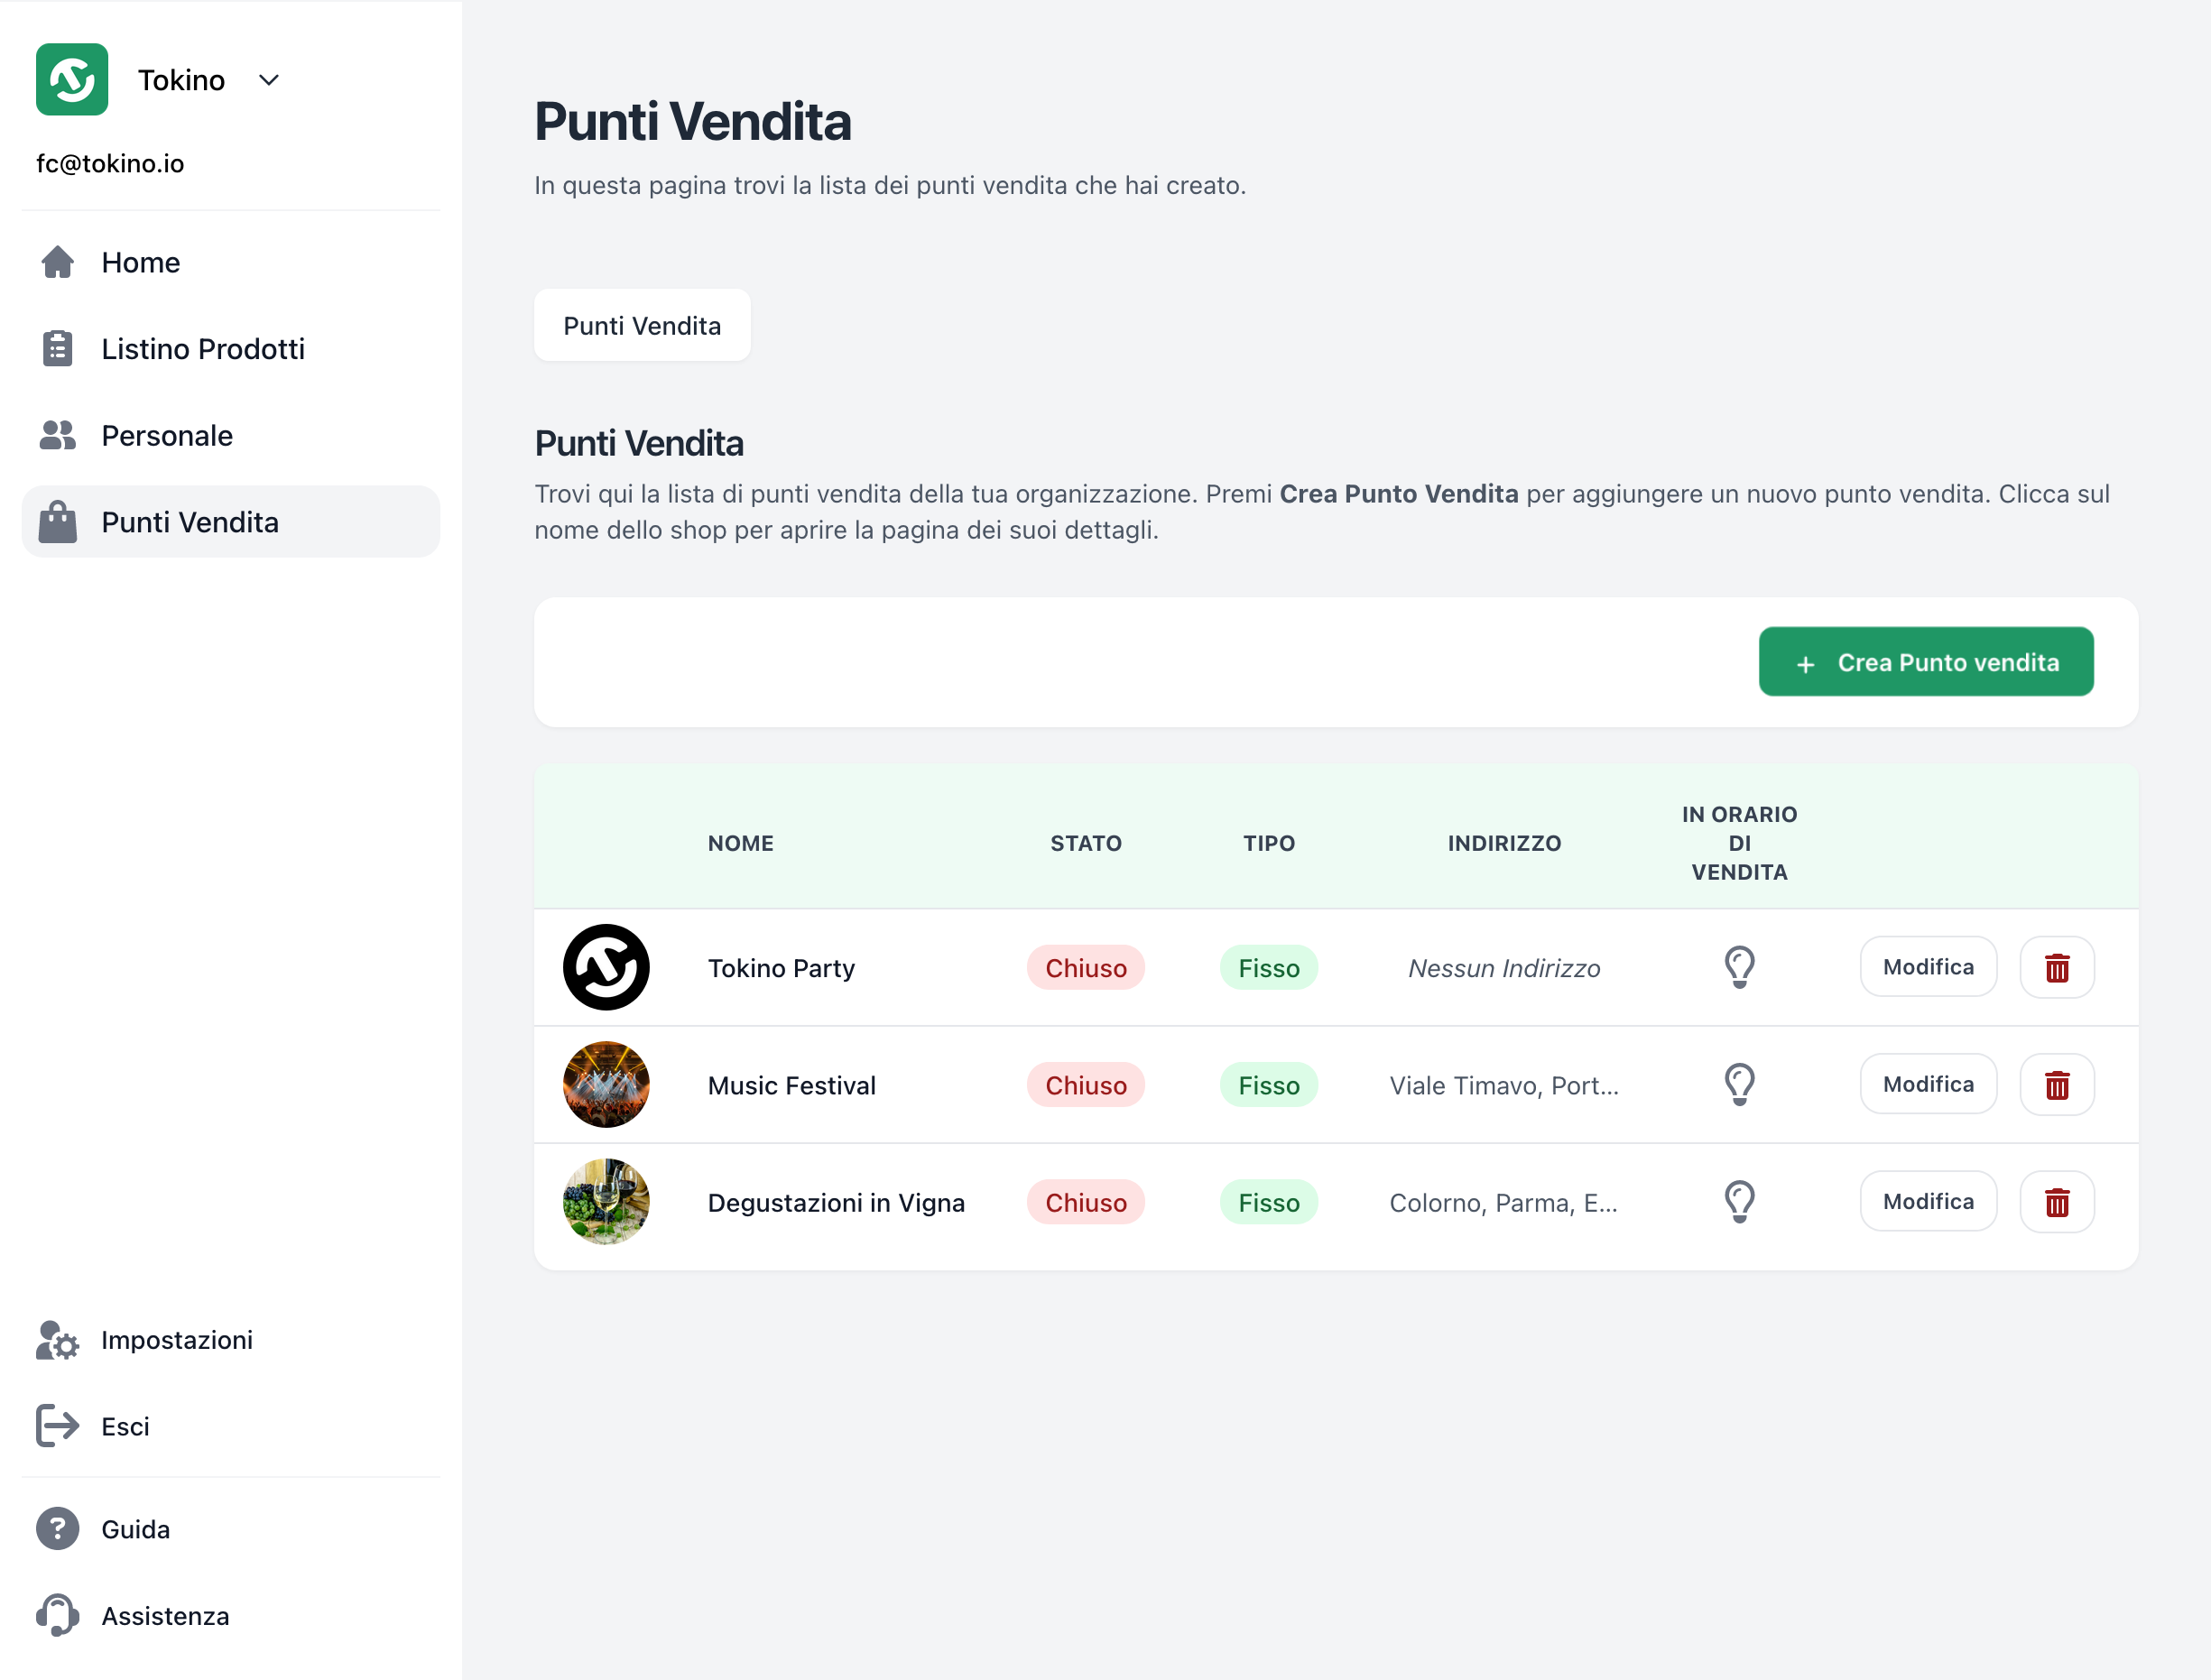Open Listino Prodotti from sidebar

(202, 349)
